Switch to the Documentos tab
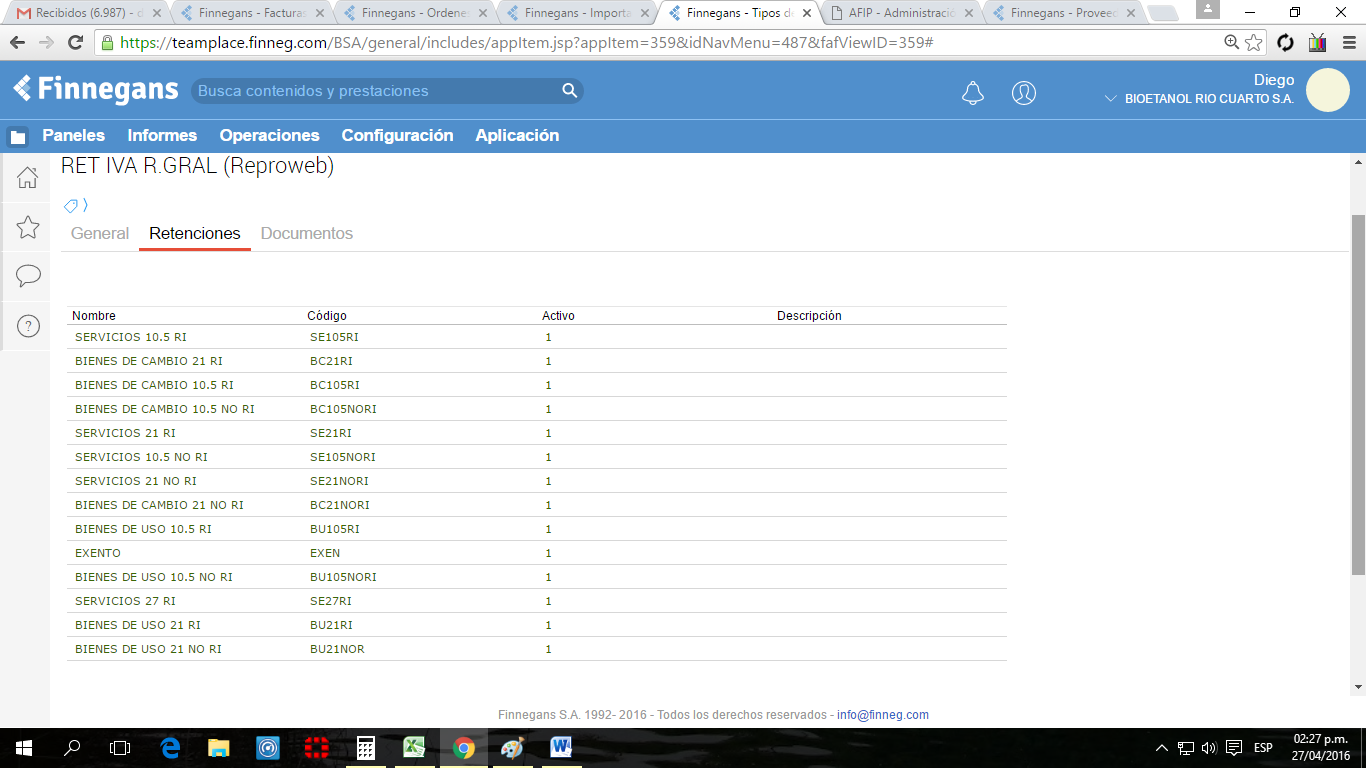Image resolution: width=1366 pixels, height=768 pixels. (307, 234)
